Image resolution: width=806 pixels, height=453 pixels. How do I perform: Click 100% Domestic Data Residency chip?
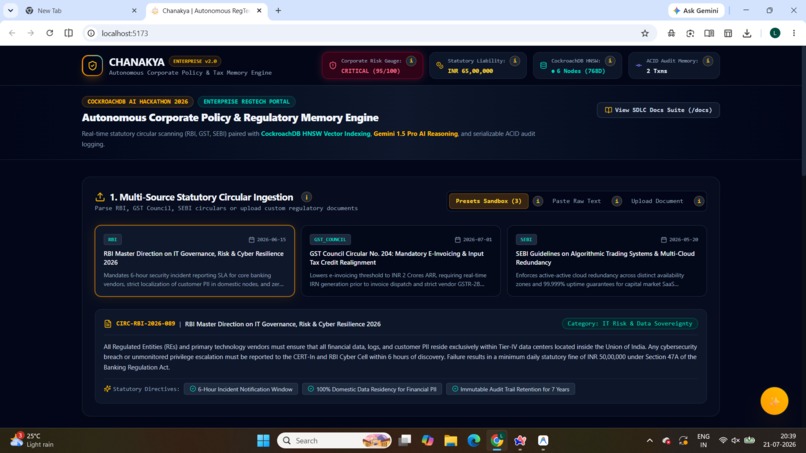pos(372,389)
